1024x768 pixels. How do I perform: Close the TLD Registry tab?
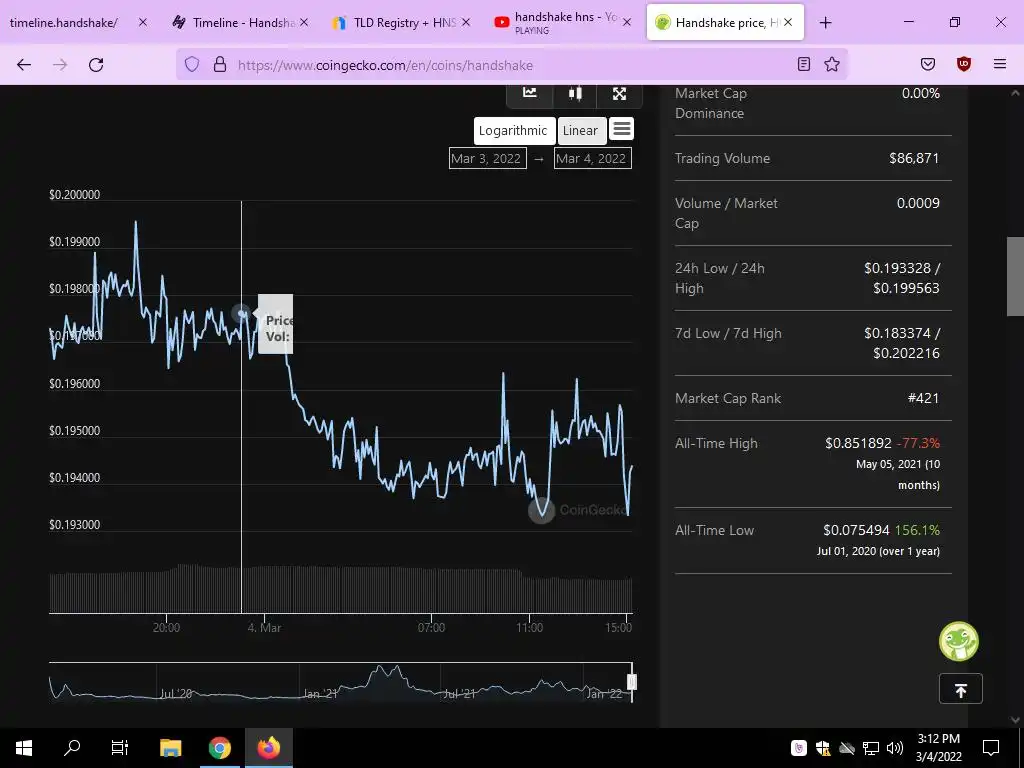point(466,22)
